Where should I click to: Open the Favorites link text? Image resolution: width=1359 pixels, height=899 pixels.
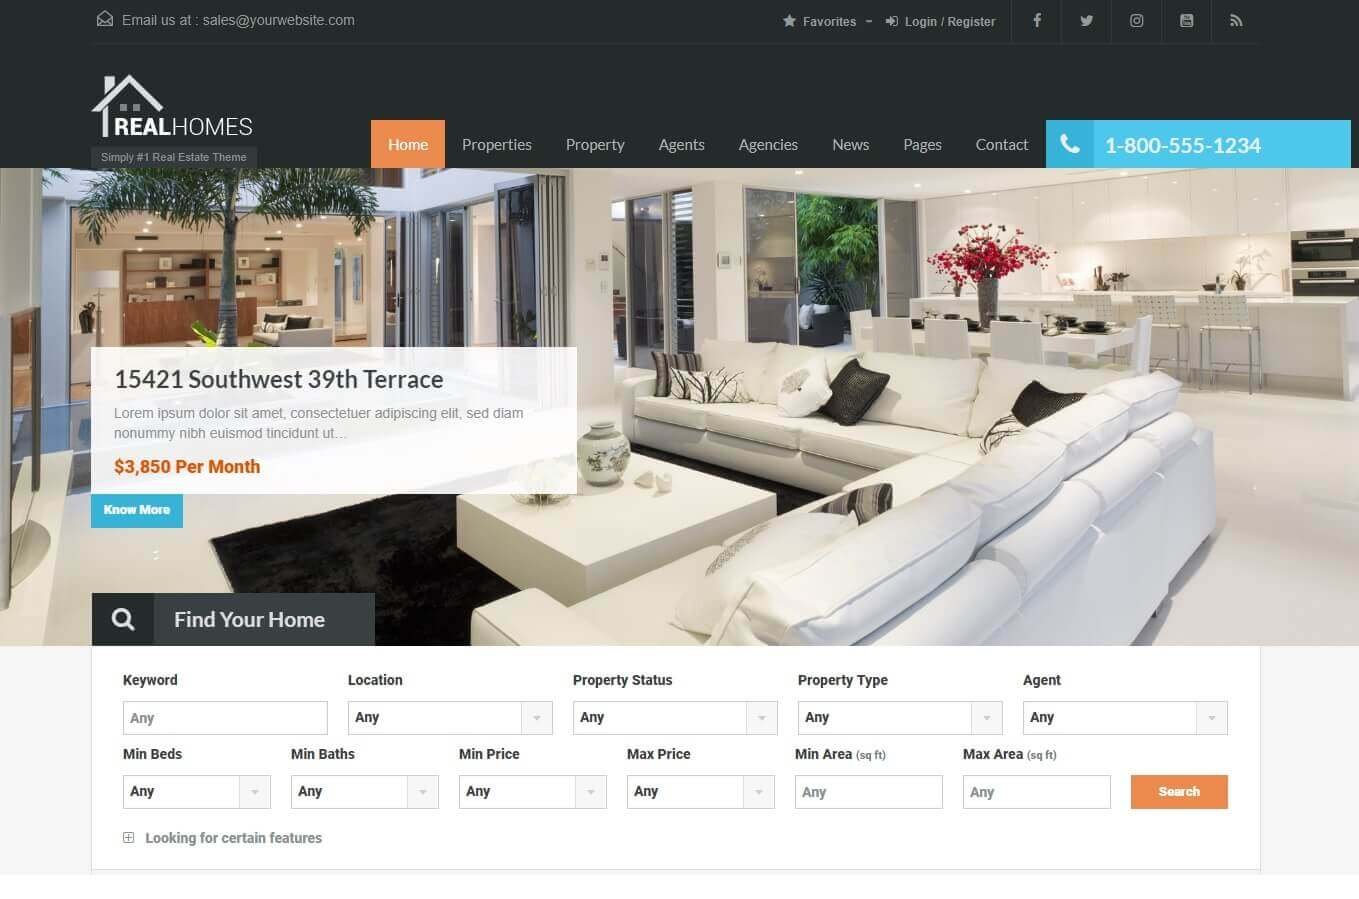pos(829,21)
